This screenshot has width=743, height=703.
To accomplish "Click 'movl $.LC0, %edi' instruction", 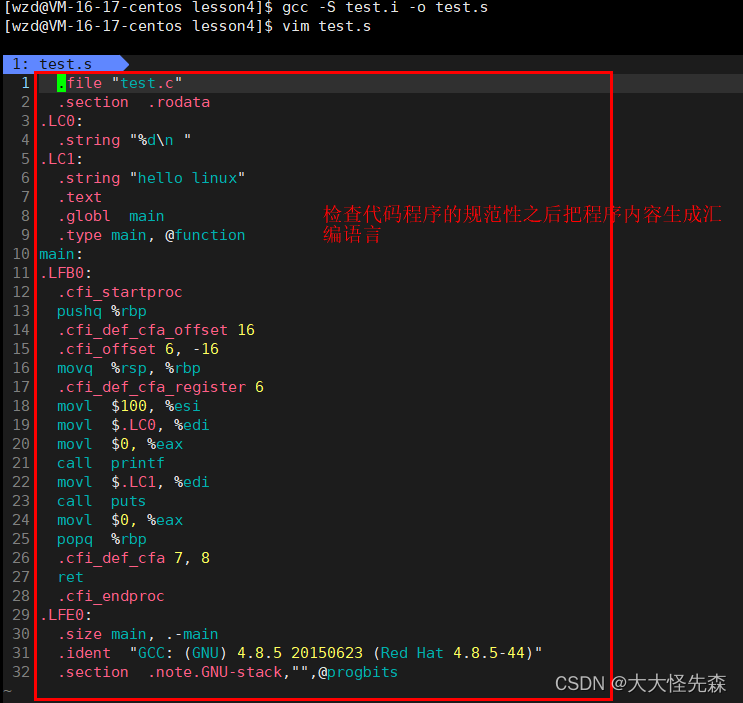I will click(x=133, y=425).
